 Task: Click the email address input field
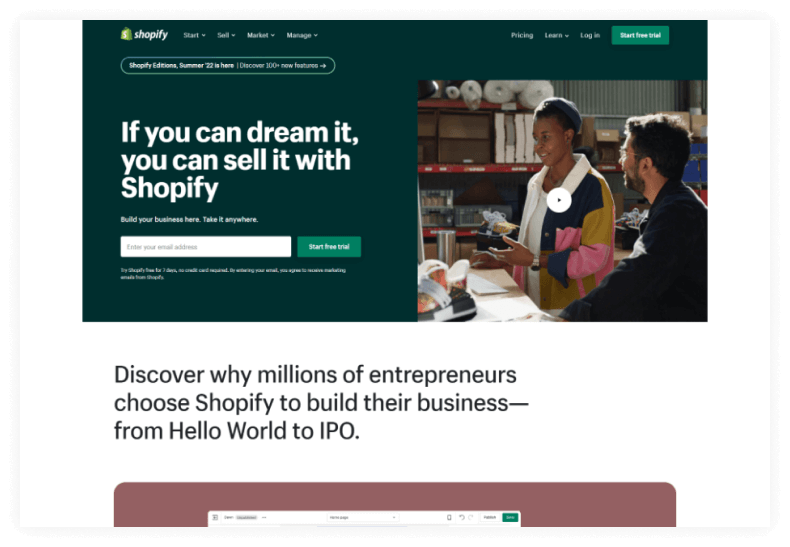206,247
